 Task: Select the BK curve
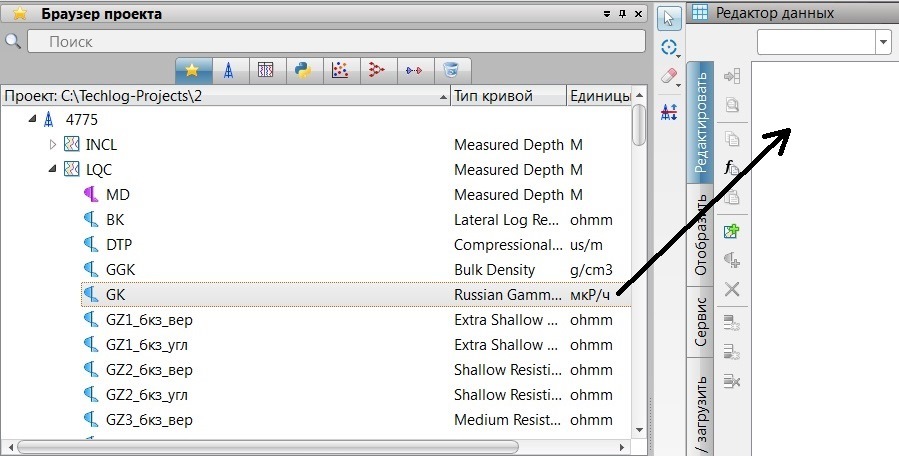pos(115,220)
